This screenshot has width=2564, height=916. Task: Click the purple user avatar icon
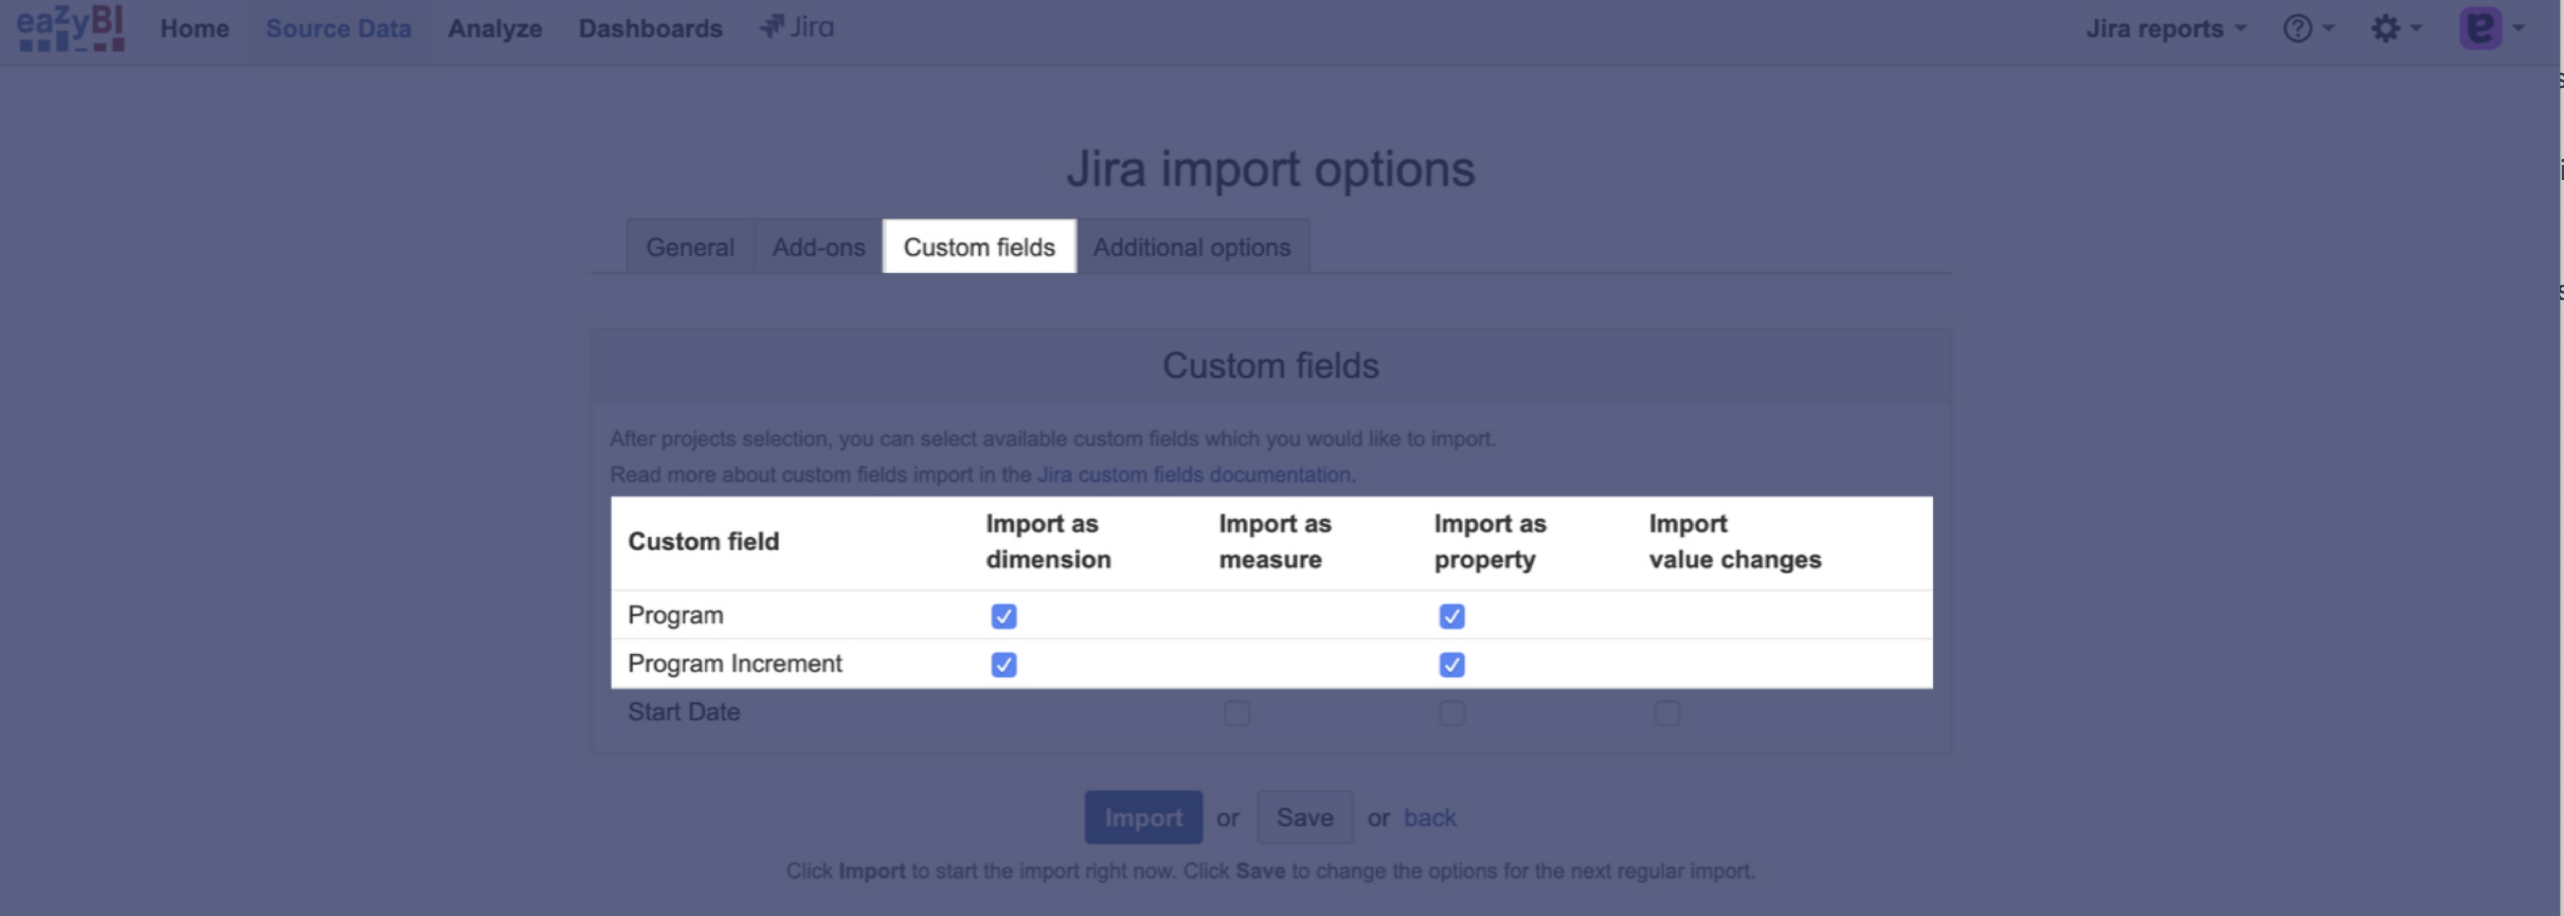2480,28
